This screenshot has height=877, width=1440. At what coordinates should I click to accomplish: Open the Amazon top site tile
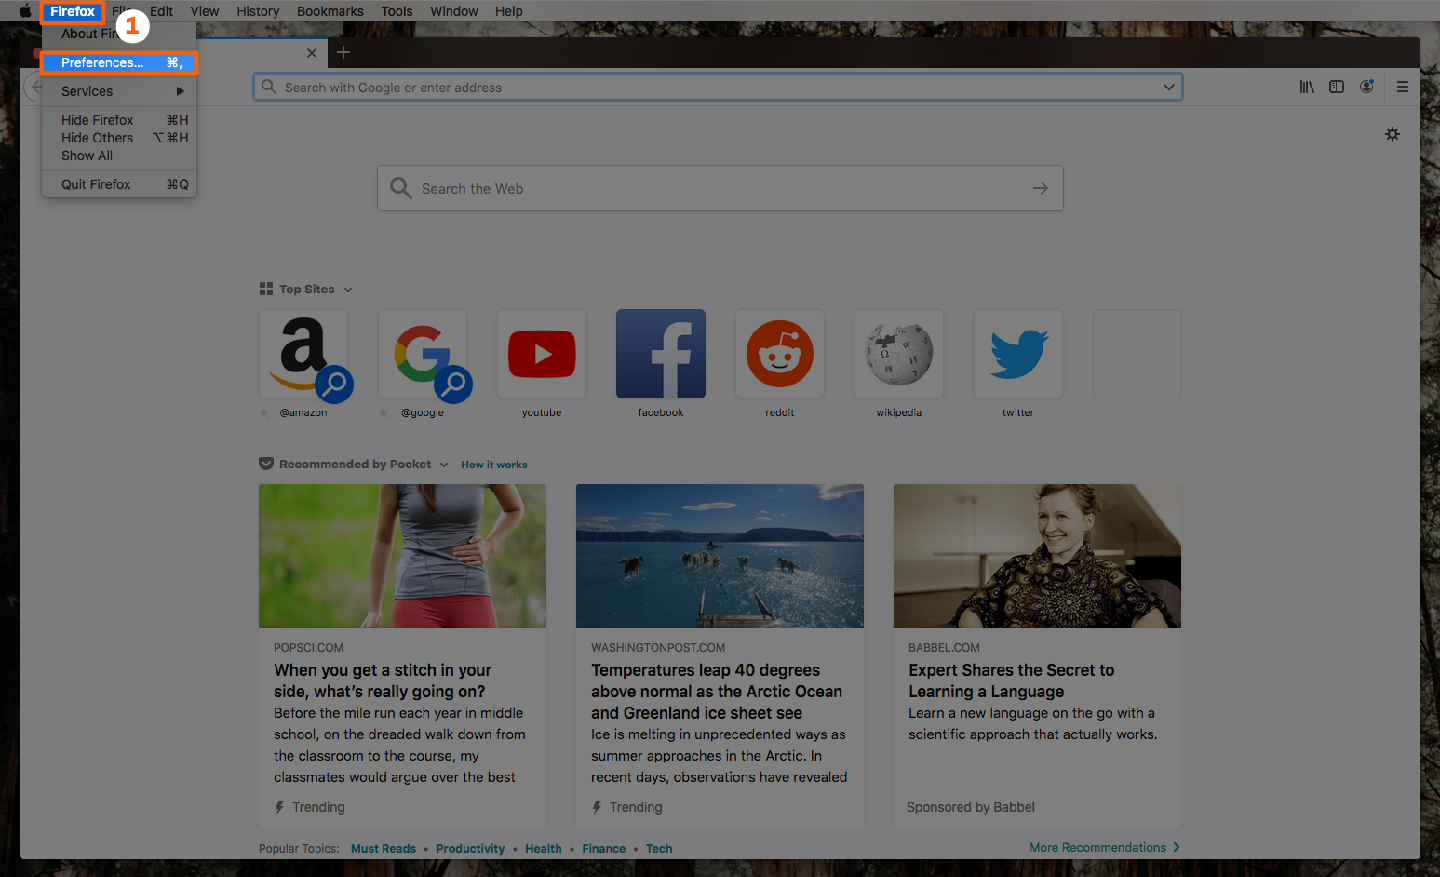tap(303, 354)
